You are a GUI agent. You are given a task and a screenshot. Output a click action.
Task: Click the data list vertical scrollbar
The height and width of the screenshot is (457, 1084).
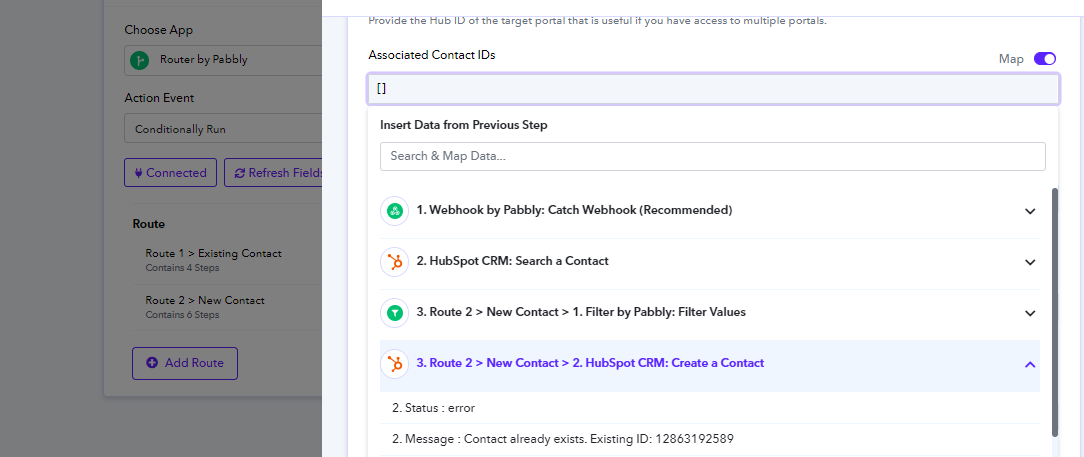[1054, 311]
